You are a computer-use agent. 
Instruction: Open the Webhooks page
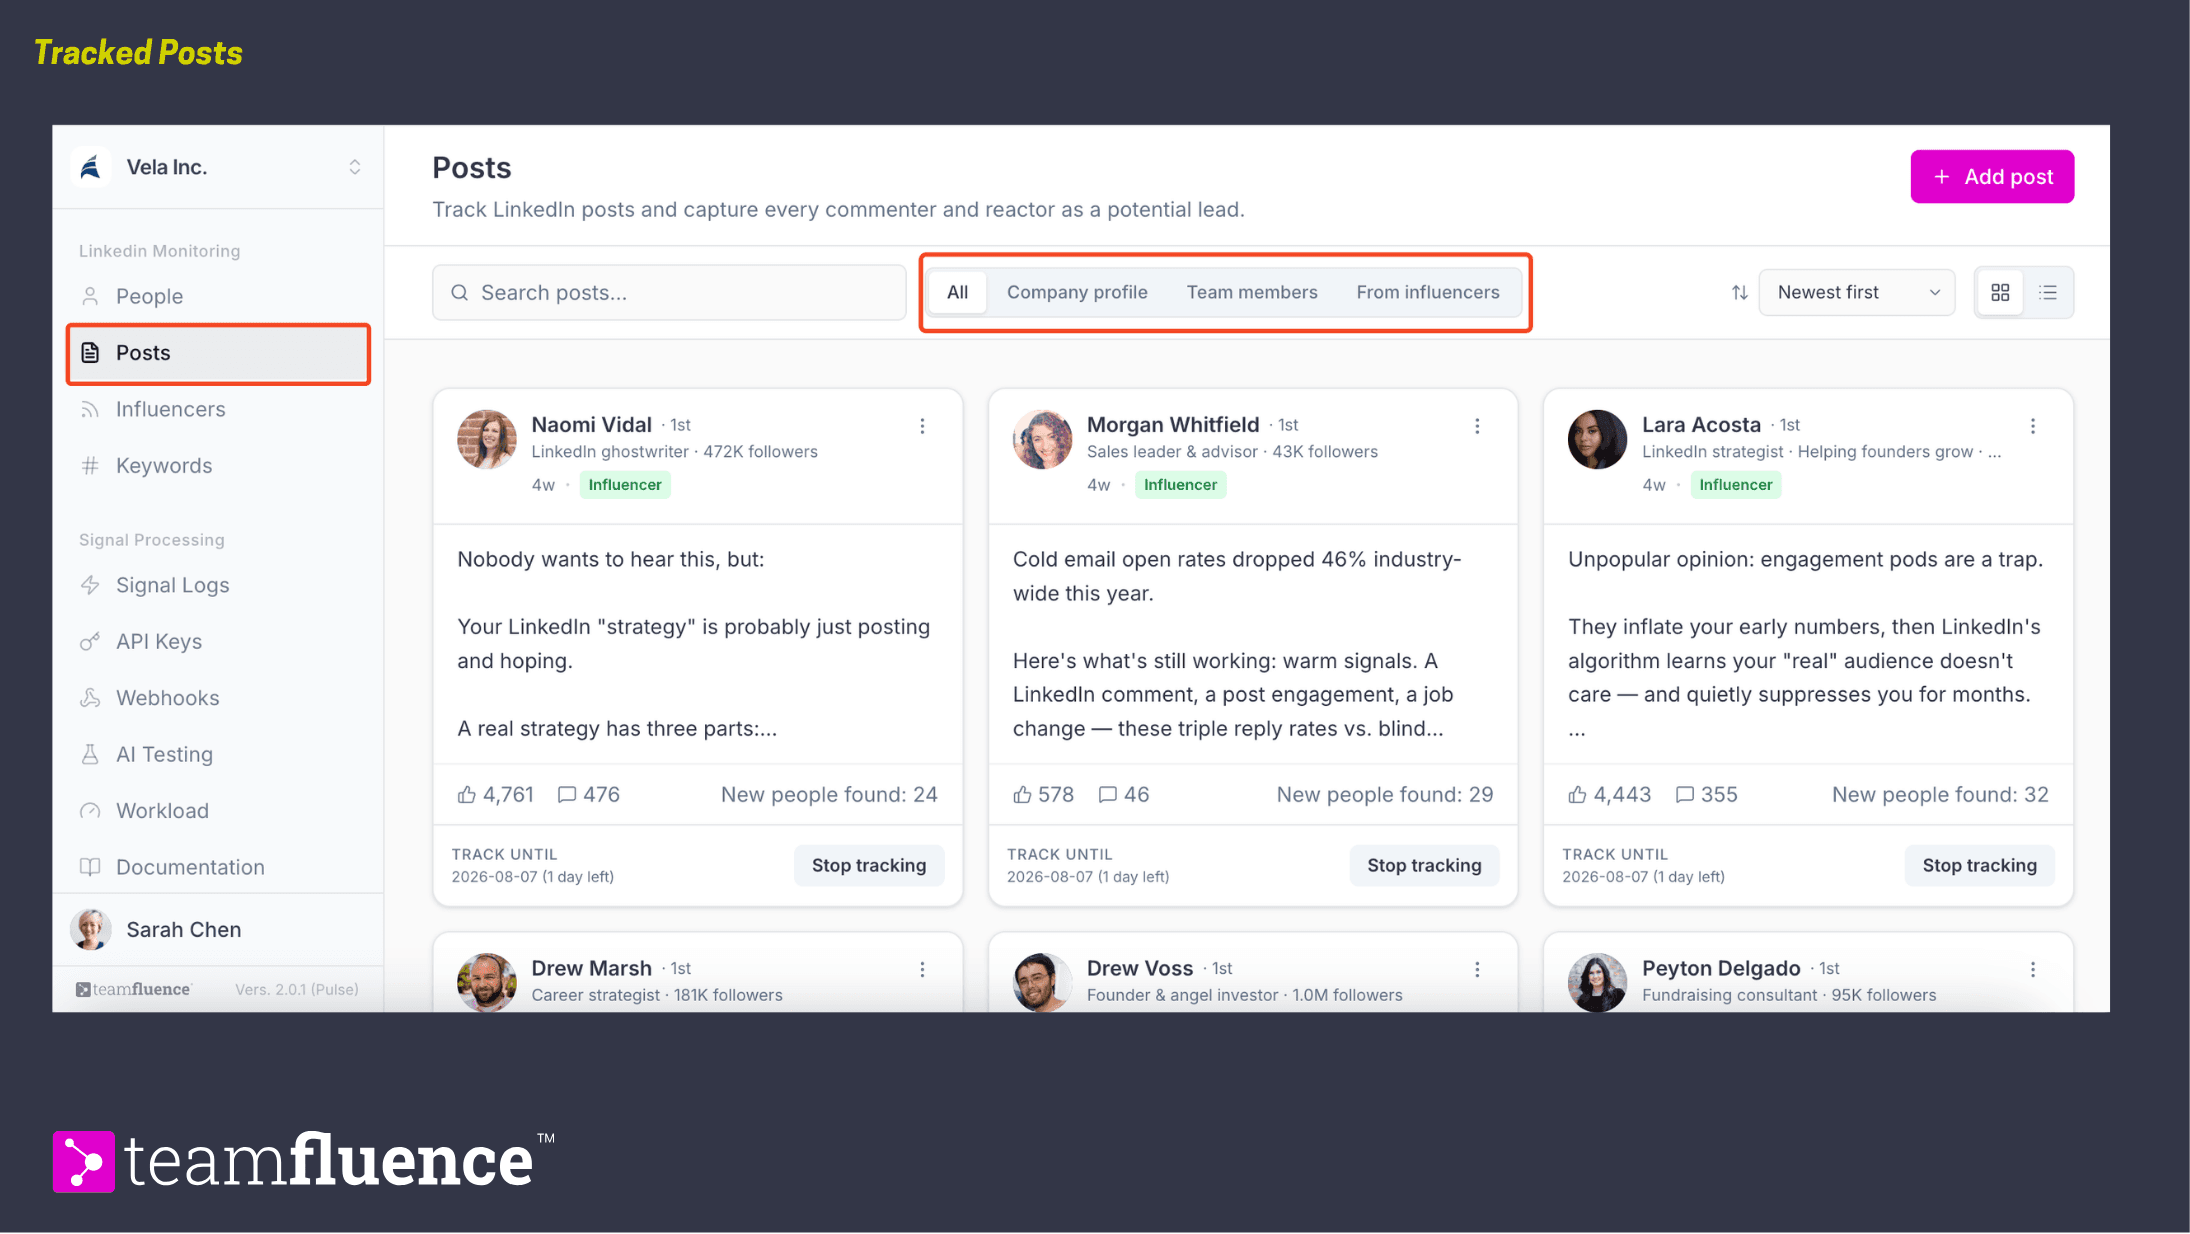[x=218, y=698]
